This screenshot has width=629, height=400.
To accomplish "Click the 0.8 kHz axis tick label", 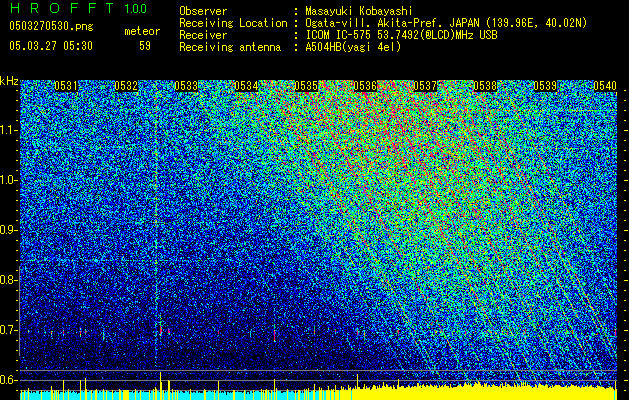I will click(8, 280).
